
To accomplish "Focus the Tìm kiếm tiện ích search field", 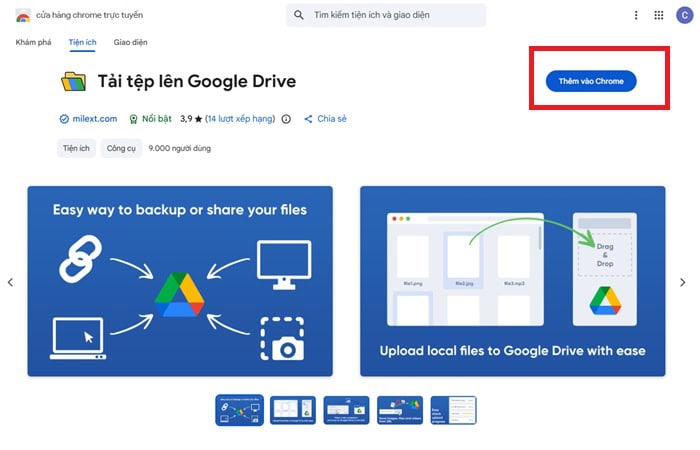I will coord(386,15).
